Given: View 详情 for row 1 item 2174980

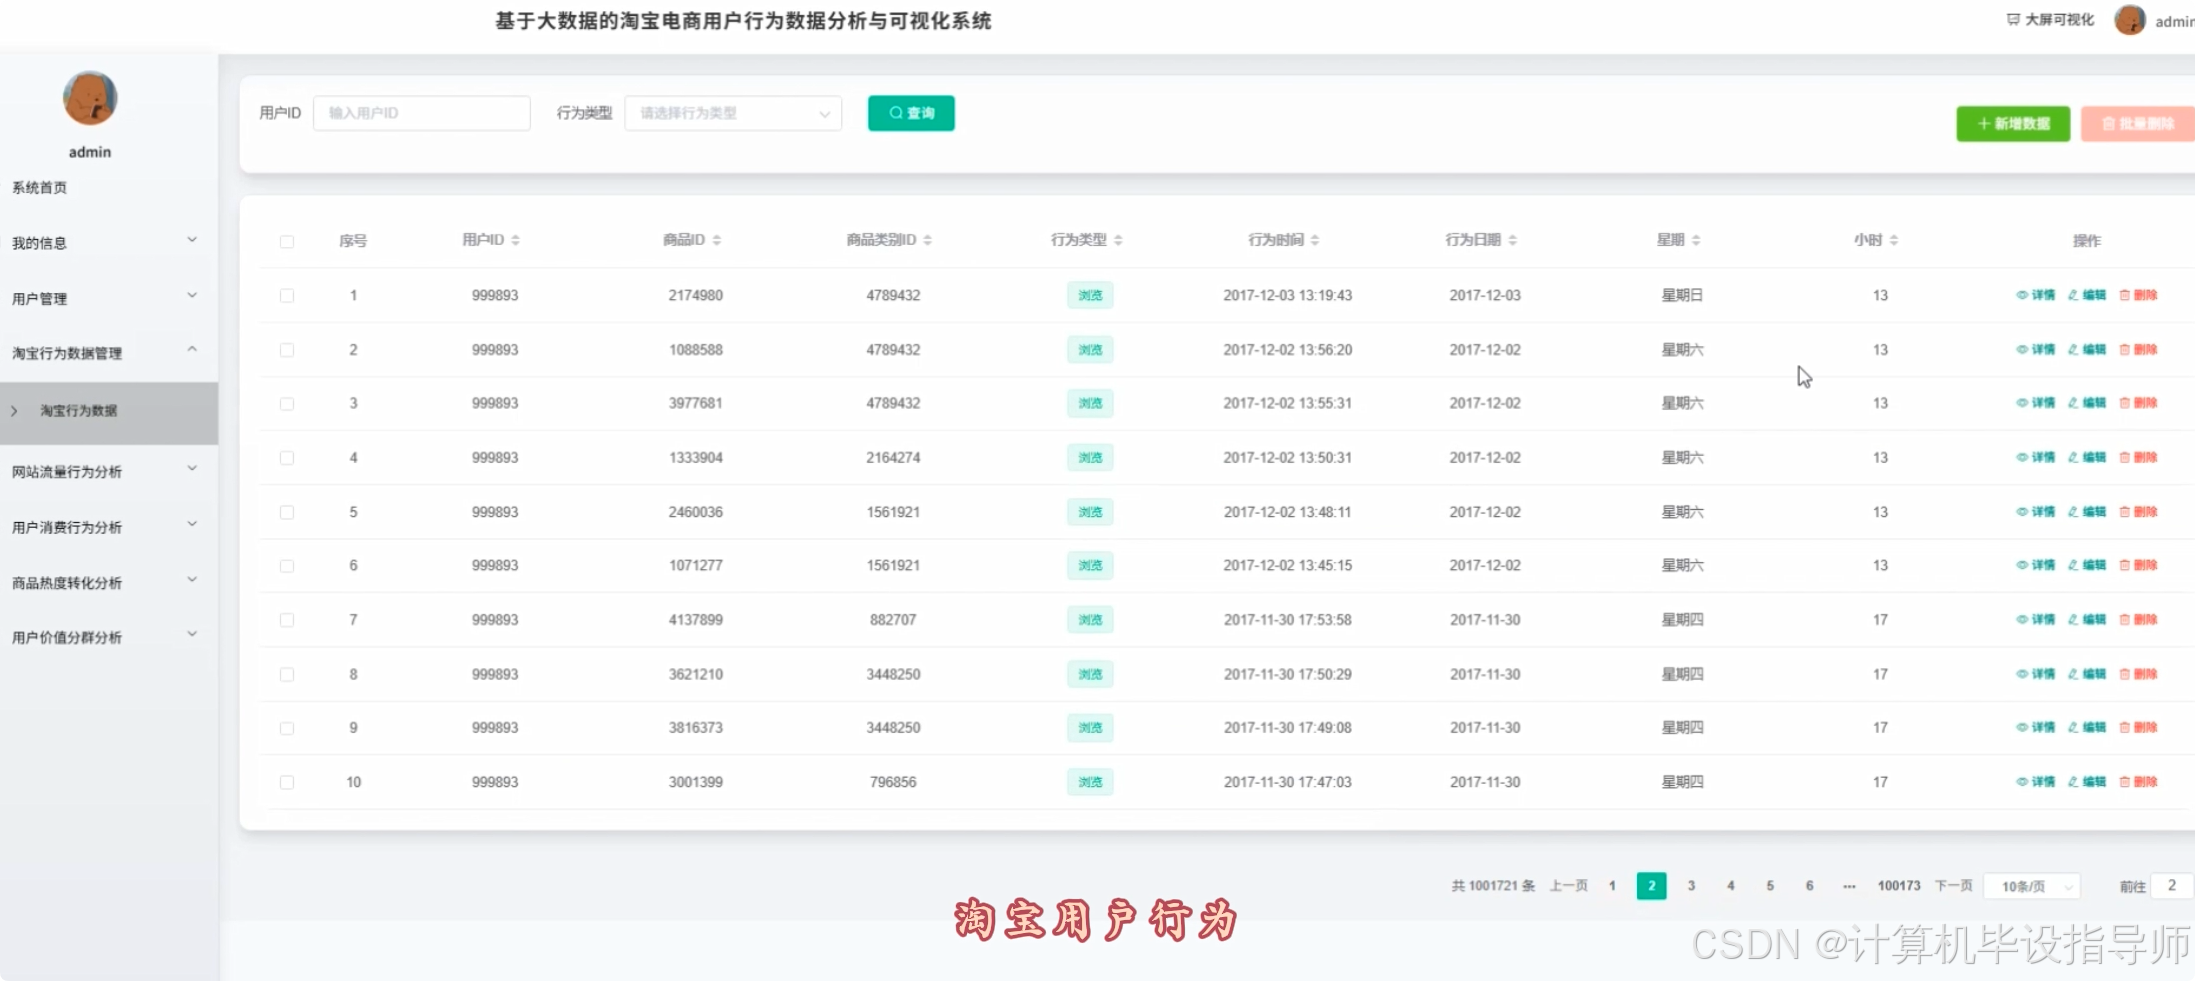Looking at the screenshot, I should point(2036,295).
